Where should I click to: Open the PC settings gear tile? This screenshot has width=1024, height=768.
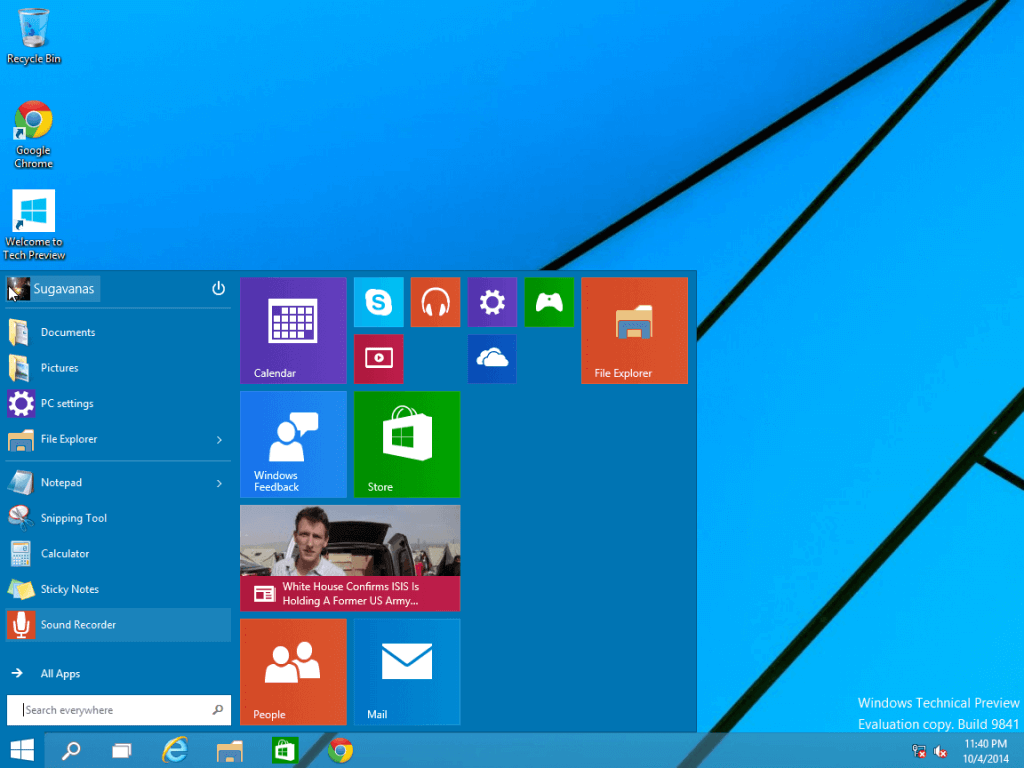(492, 302)
